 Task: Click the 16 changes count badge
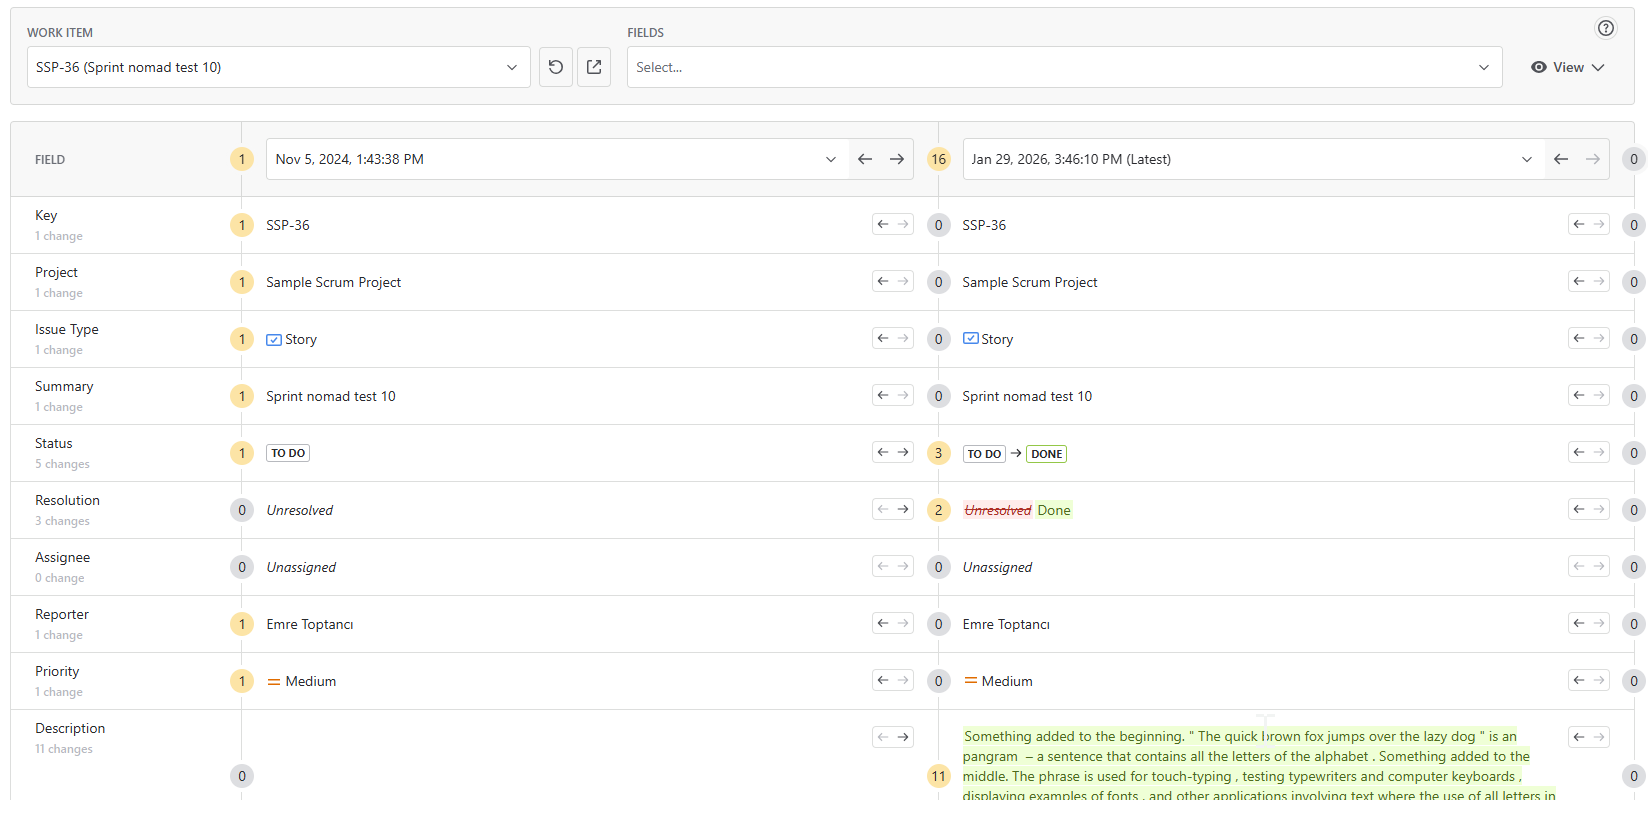point(938,159)
